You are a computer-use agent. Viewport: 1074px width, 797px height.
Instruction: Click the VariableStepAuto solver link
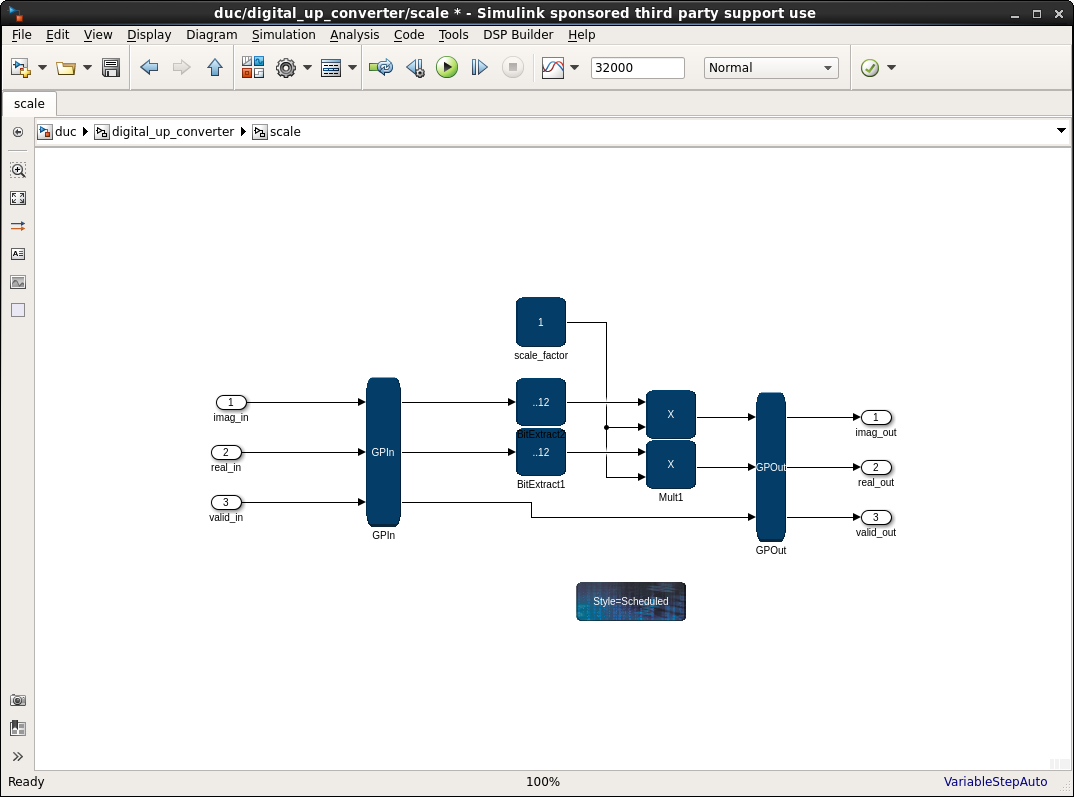pyautogui.click(x=995, y=782)
